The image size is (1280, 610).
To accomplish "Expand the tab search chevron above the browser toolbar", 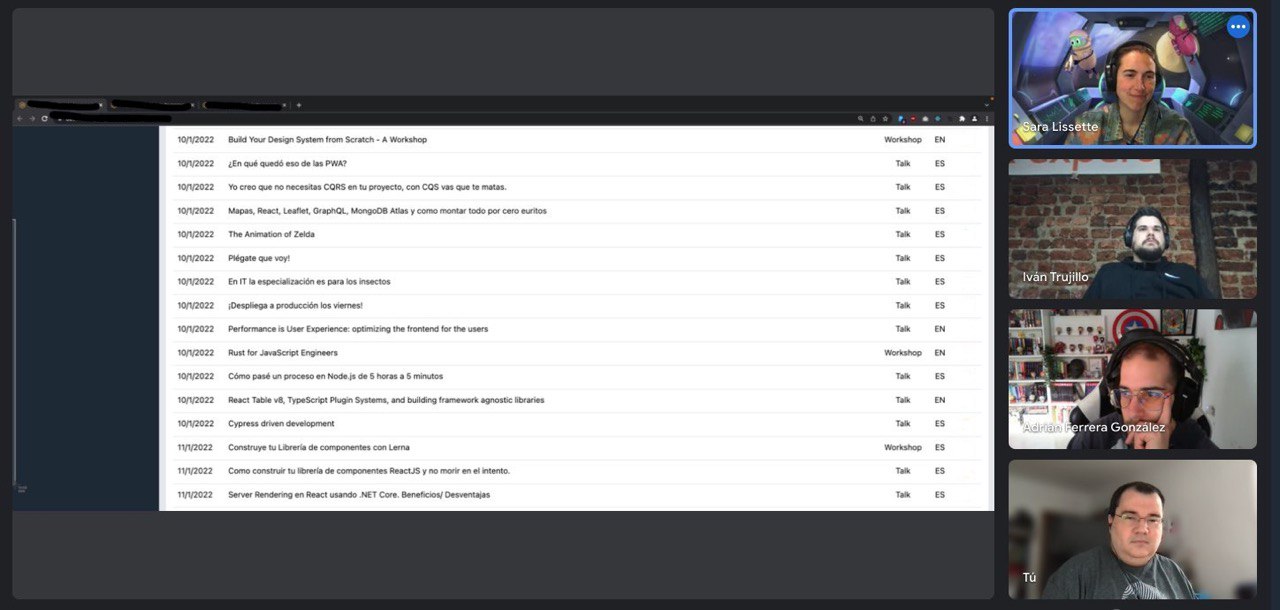I will [x=987, y=105].
